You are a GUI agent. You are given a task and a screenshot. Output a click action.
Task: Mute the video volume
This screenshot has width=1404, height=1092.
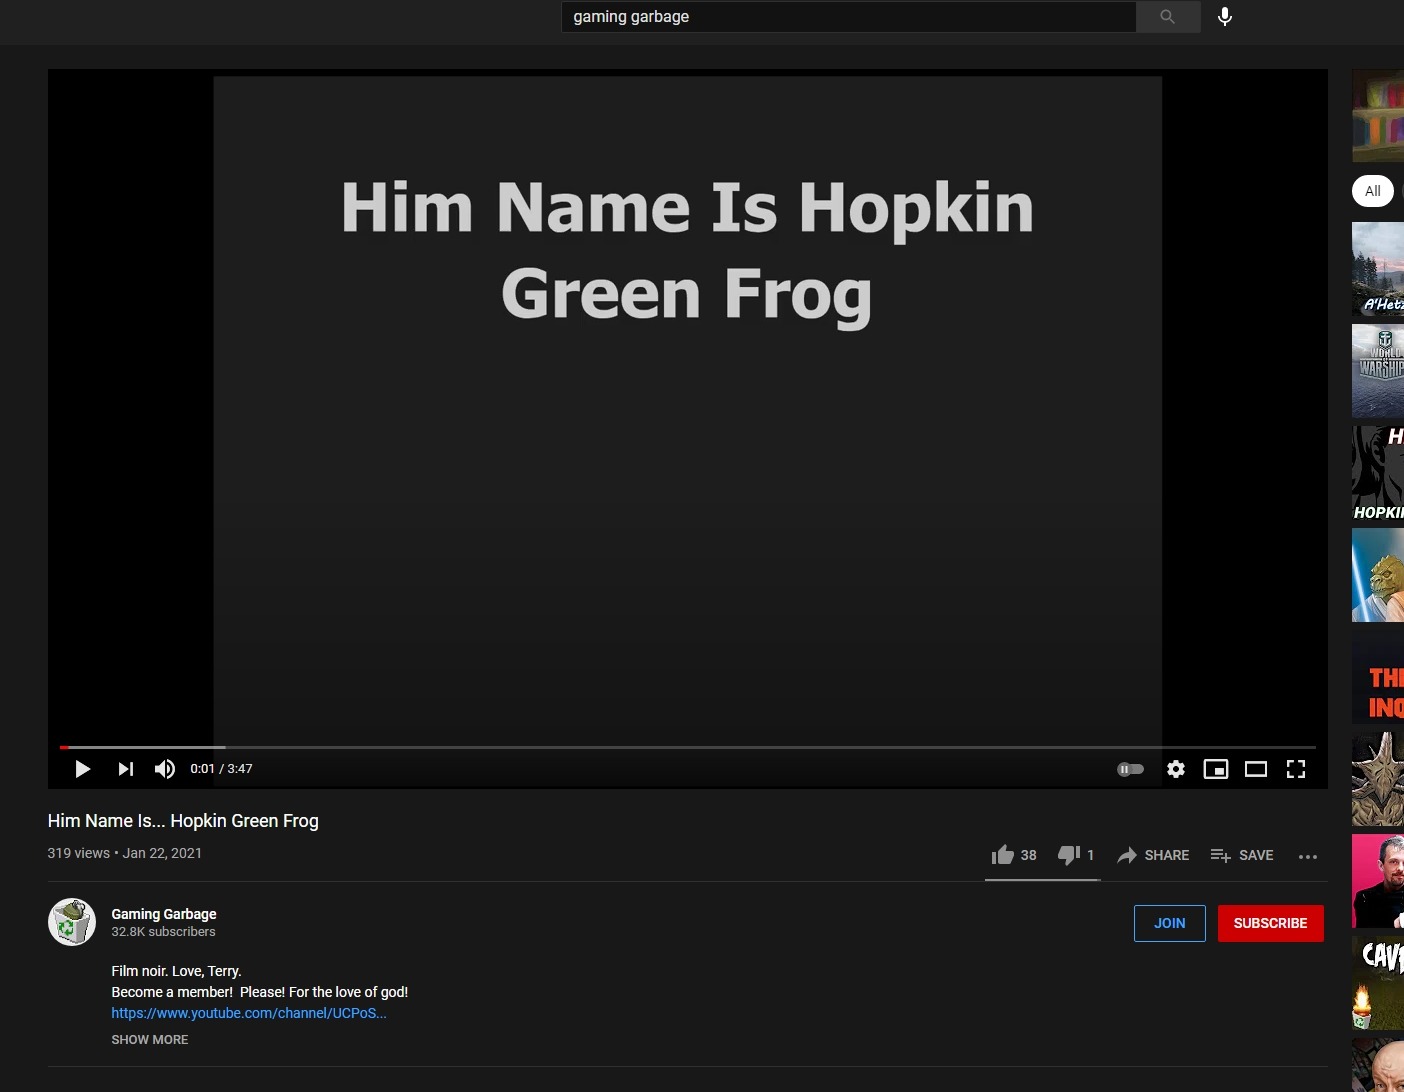point(165,769)
